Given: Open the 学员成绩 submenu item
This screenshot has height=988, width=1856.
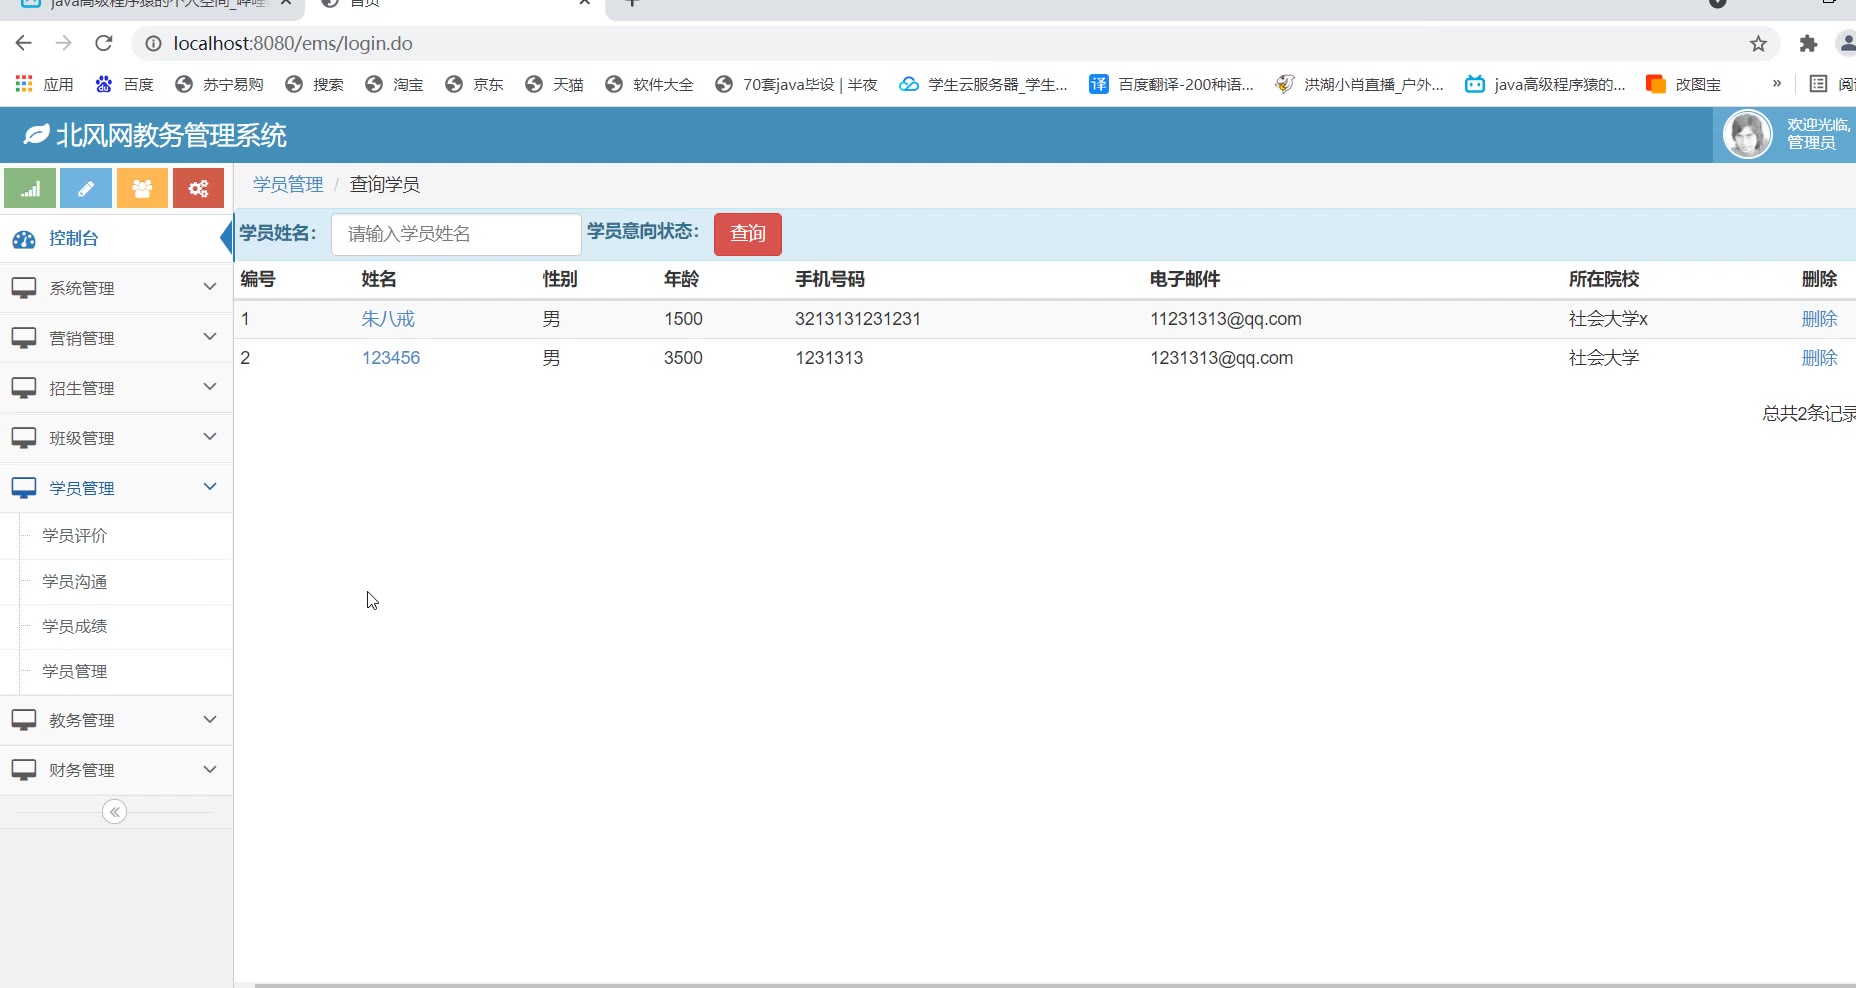Looking at the screenshot, I should coord(75,627).
